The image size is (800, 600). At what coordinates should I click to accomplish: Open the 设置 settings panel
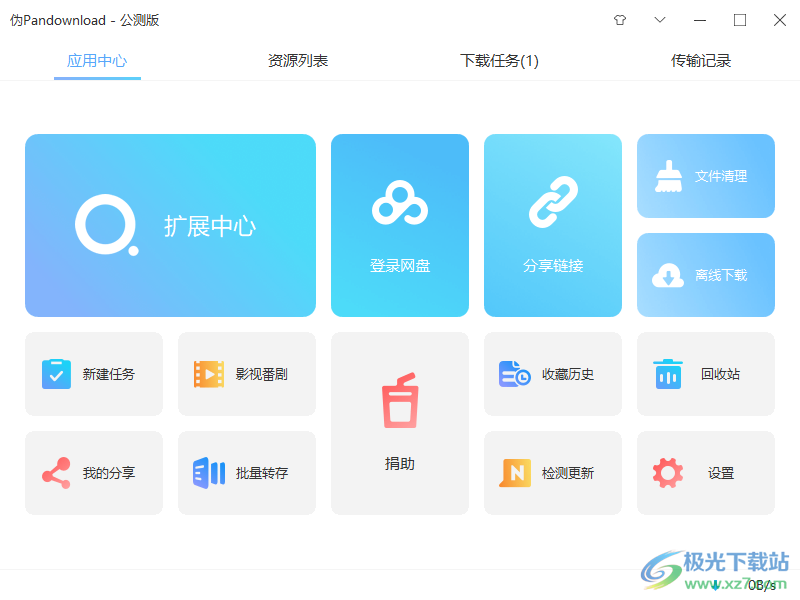[705, 472]
